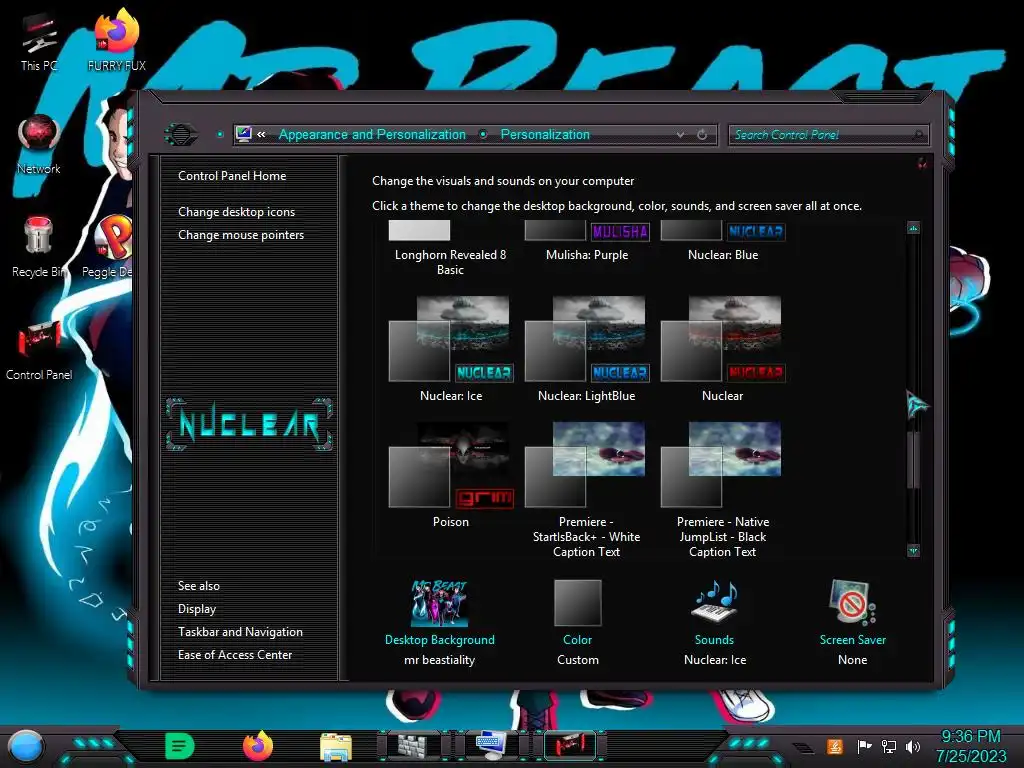Select Longhorn Revealed 8 Basic theme
Viewport: 1024px width, 768px height.
(x=450, y=248)
